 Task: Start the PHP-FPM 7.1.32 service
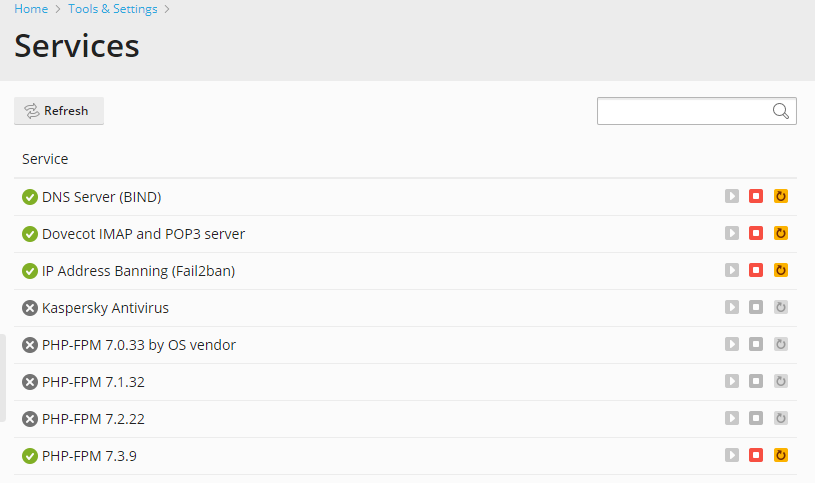pos(732,381)
